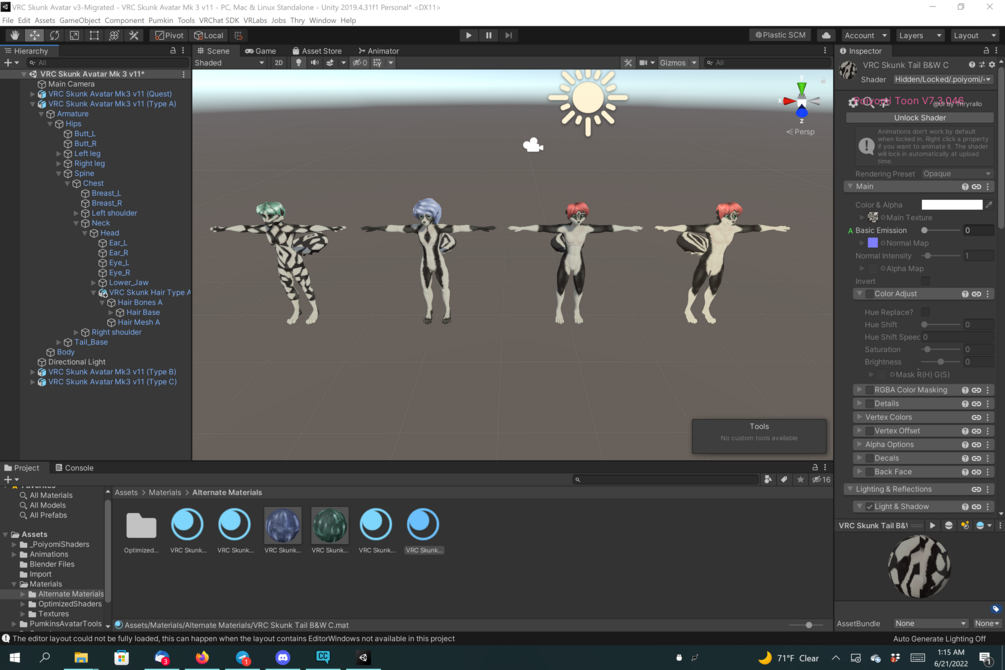The height and width of the screenshot is (670, 1005).
Task: Click the Local toggle button
Action: 209,35
